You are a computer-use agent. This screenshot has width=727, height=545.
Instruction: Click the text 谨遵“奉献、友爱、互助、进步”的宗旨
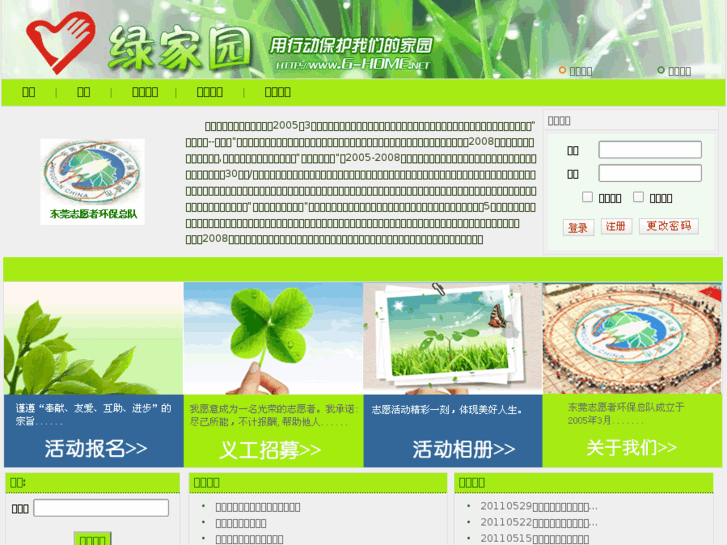pos(93,415)
